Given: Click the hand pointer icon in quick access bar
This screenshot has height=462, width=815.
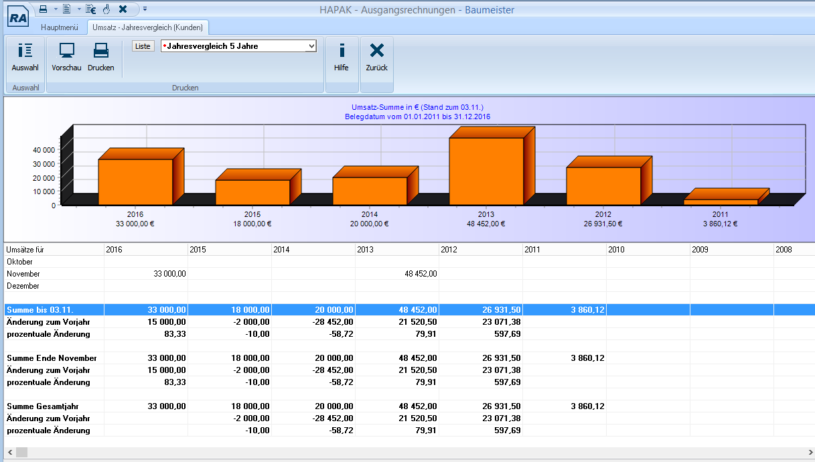Looking at the screenshot, I should pyautogui.click(x=107, y=9).
